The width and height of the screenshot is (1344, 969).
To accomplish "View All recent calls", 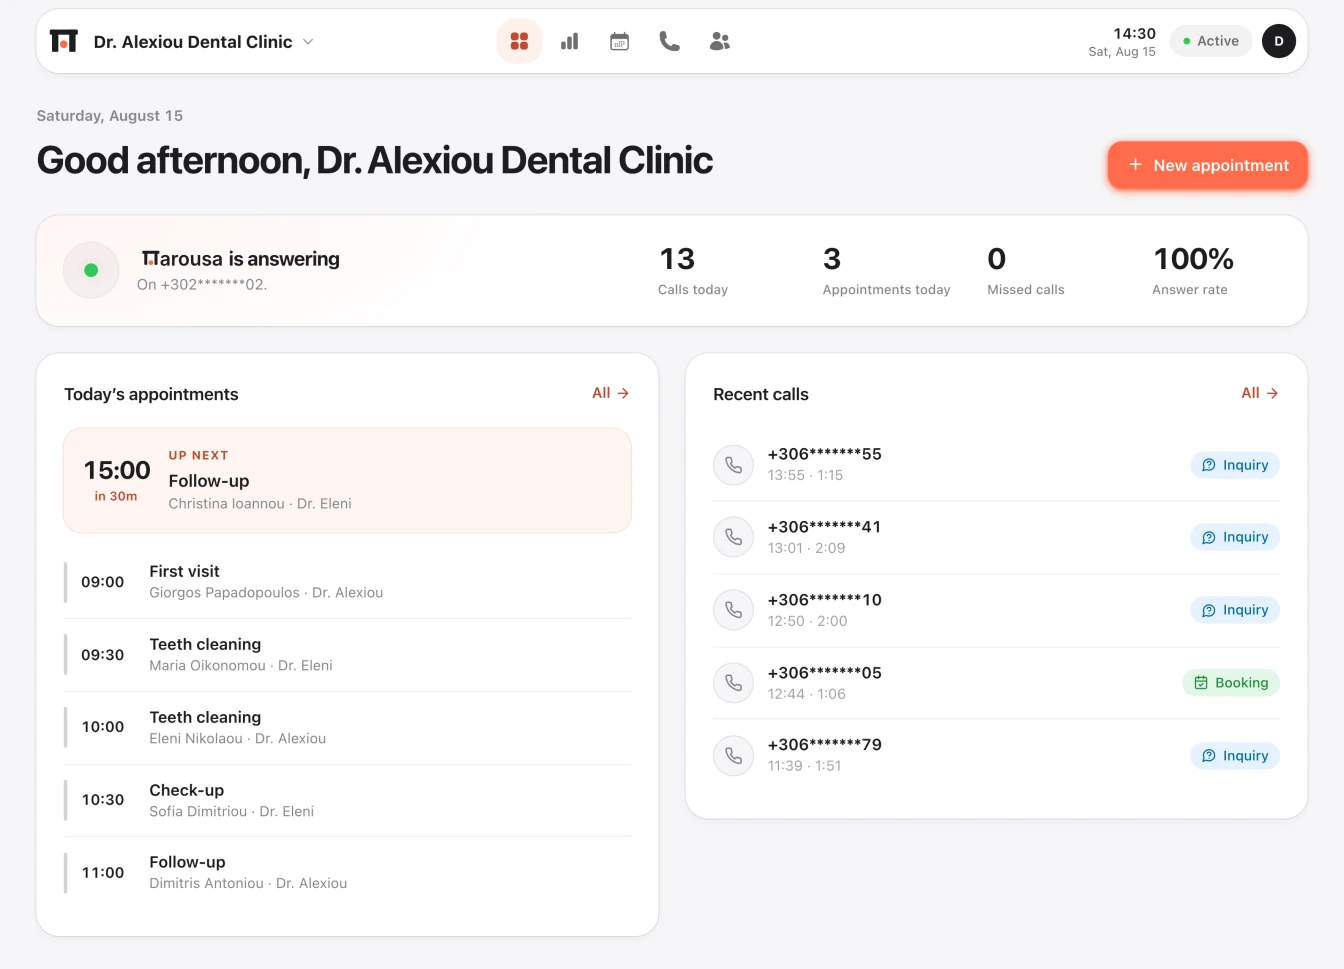I will coord(1259,393).
